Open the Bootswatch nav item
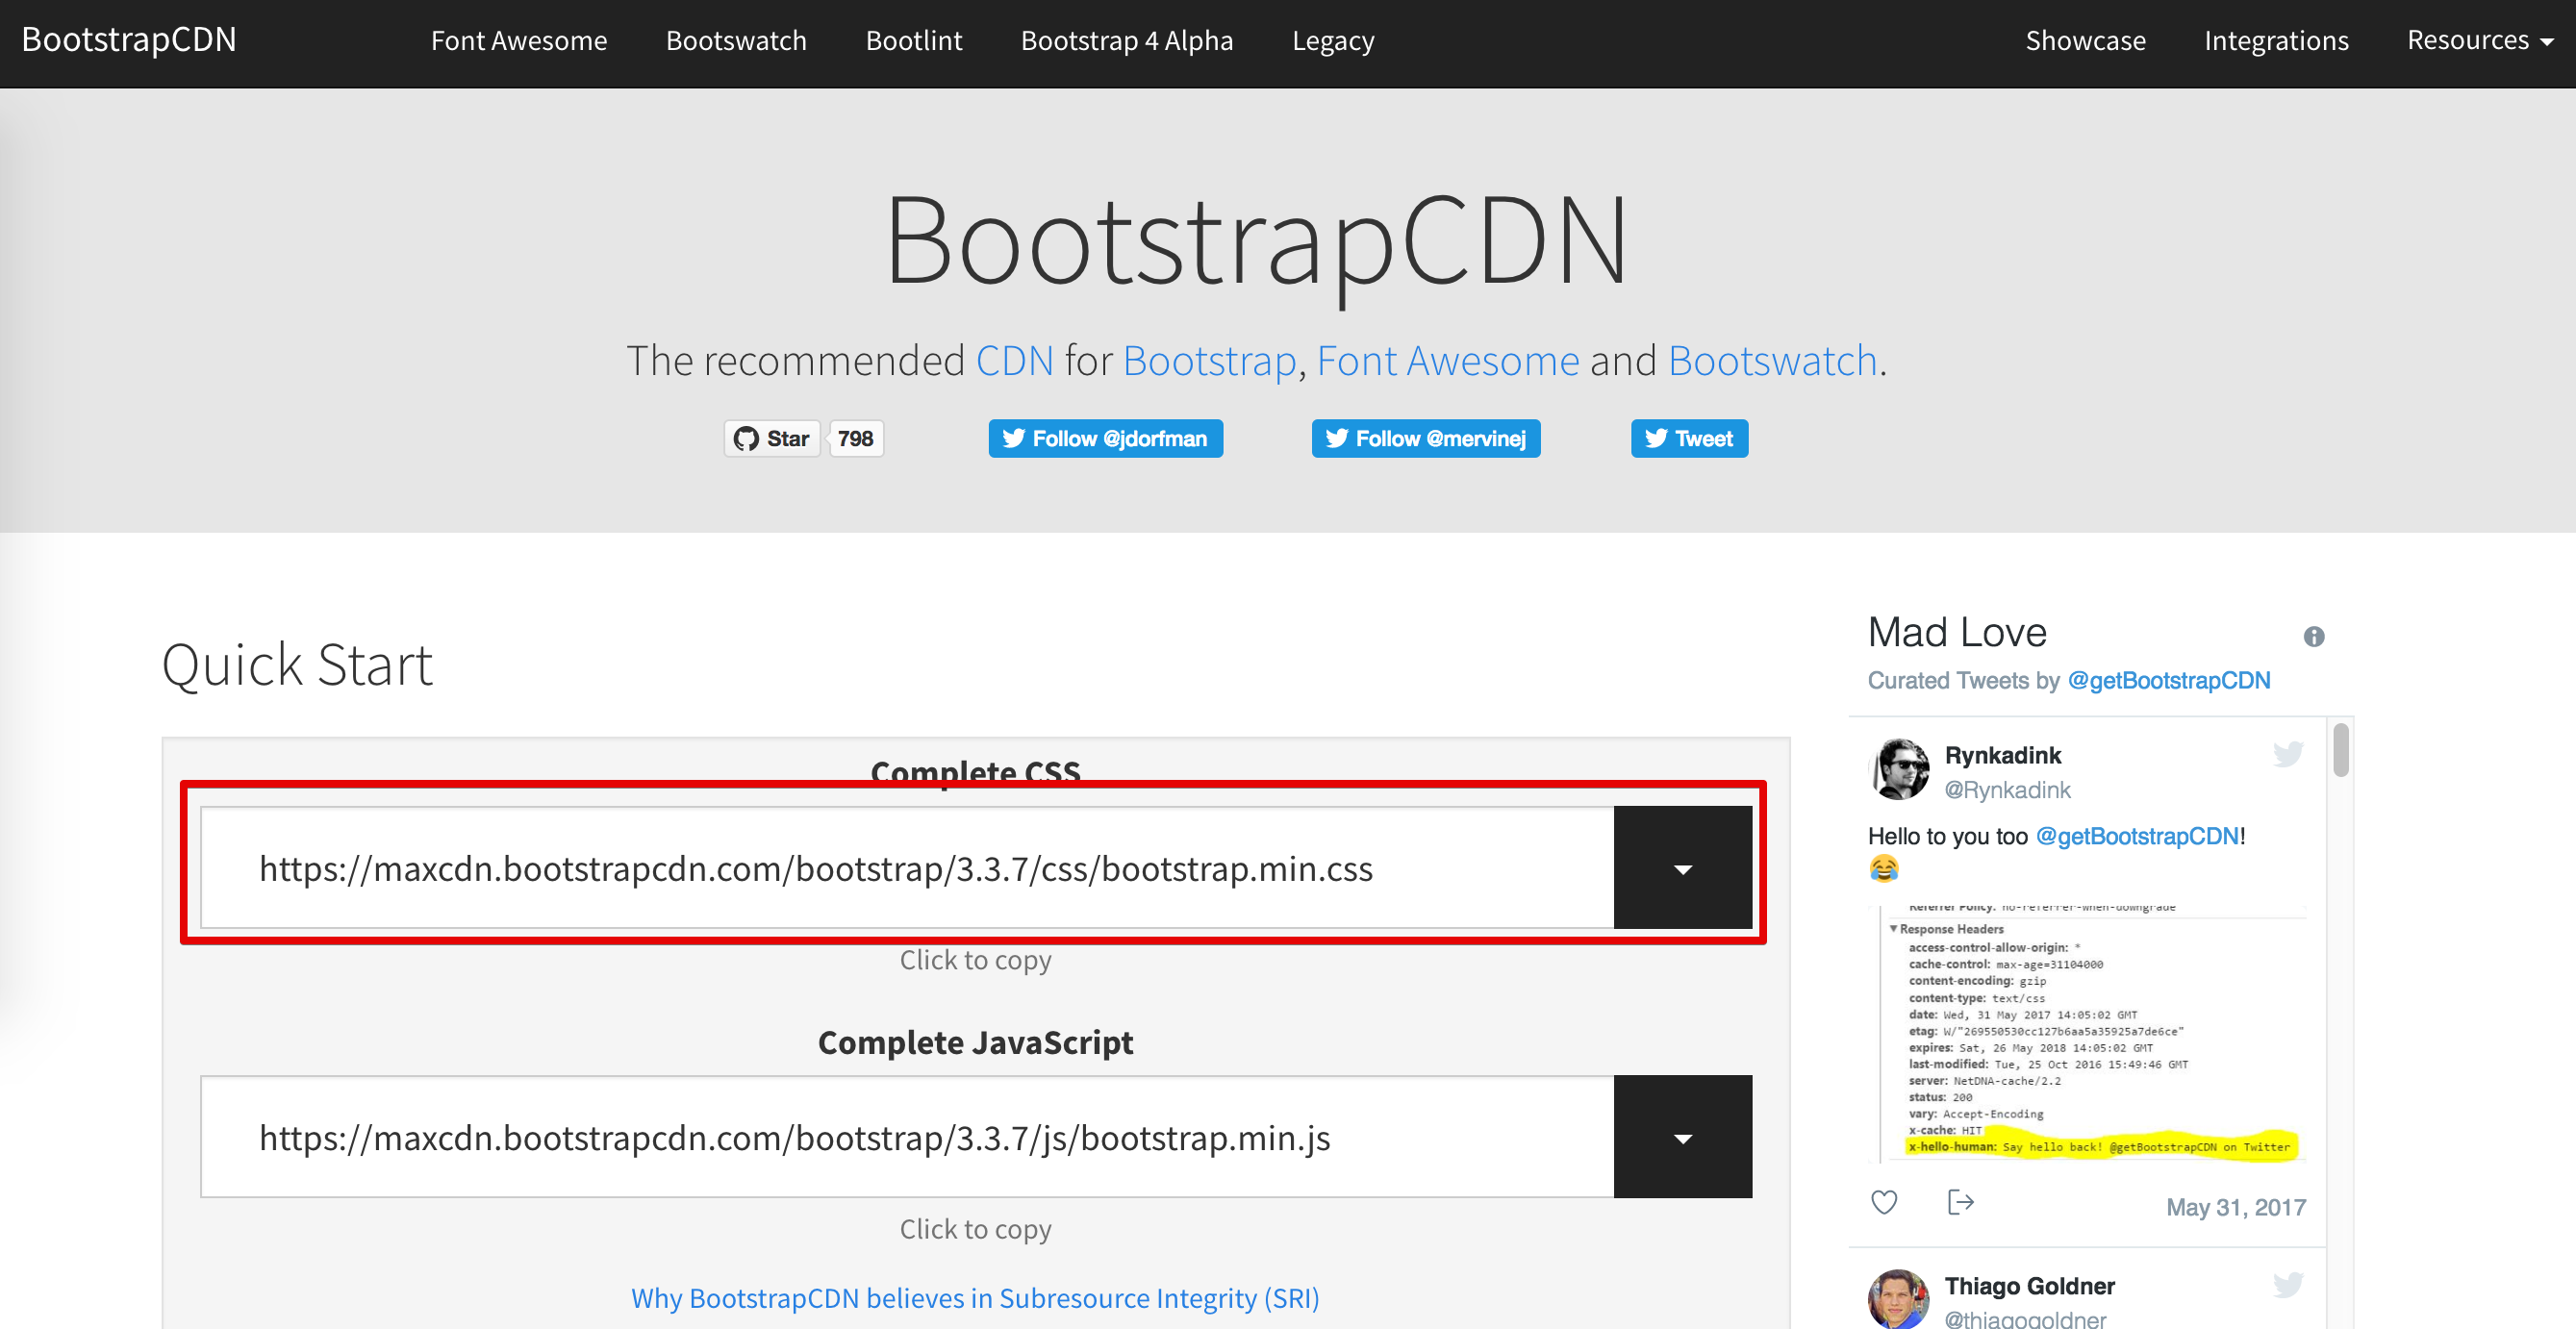Screen dimensions: 2576x1329 tap(736, 40)
